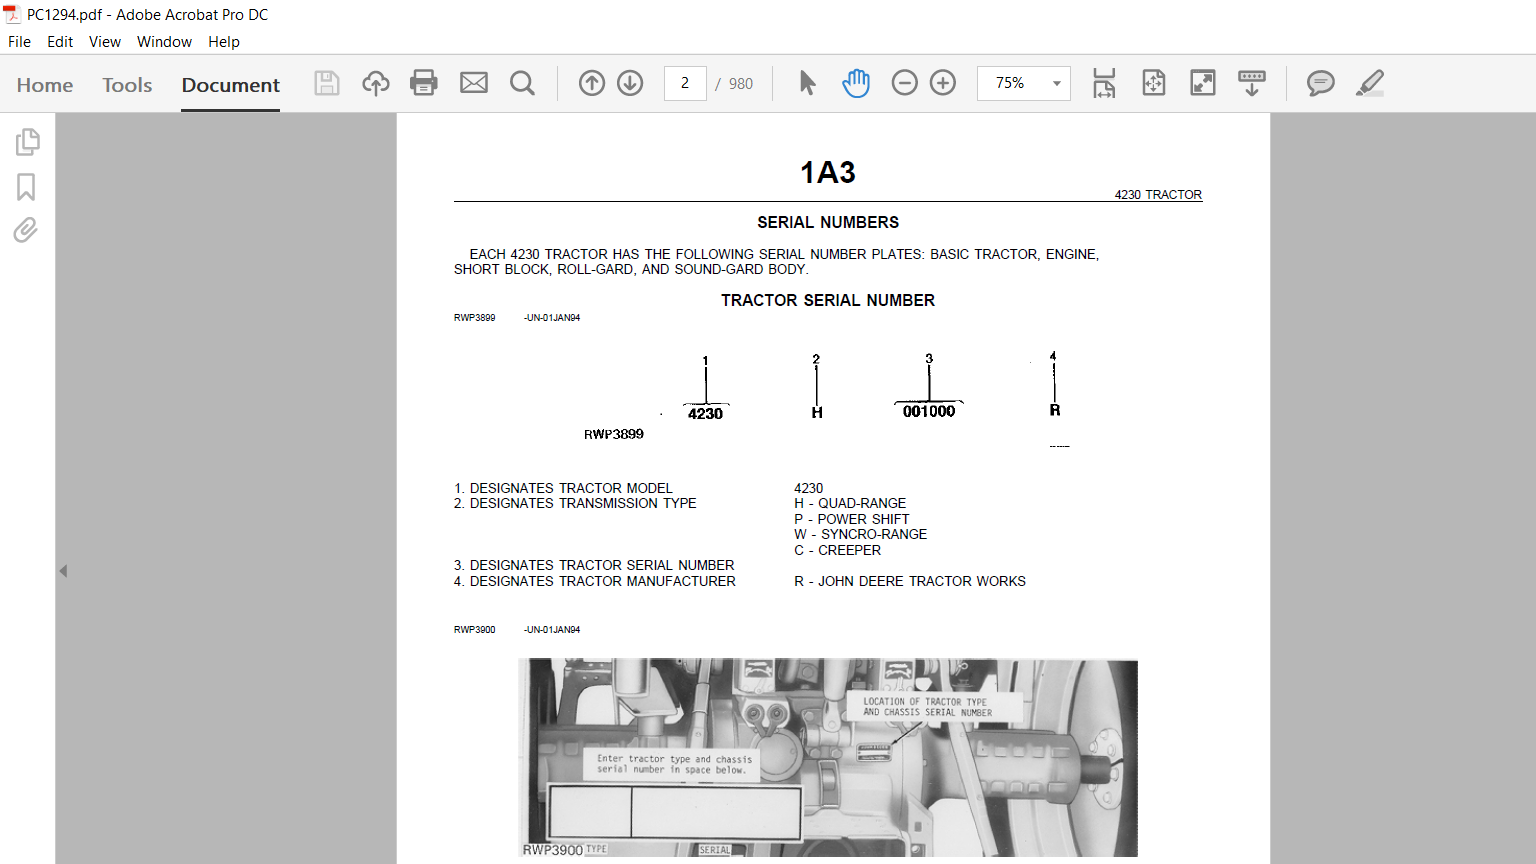Print the document using the printer icon
The width and height of the screenshot is (1536, 864).
[424, 83]
